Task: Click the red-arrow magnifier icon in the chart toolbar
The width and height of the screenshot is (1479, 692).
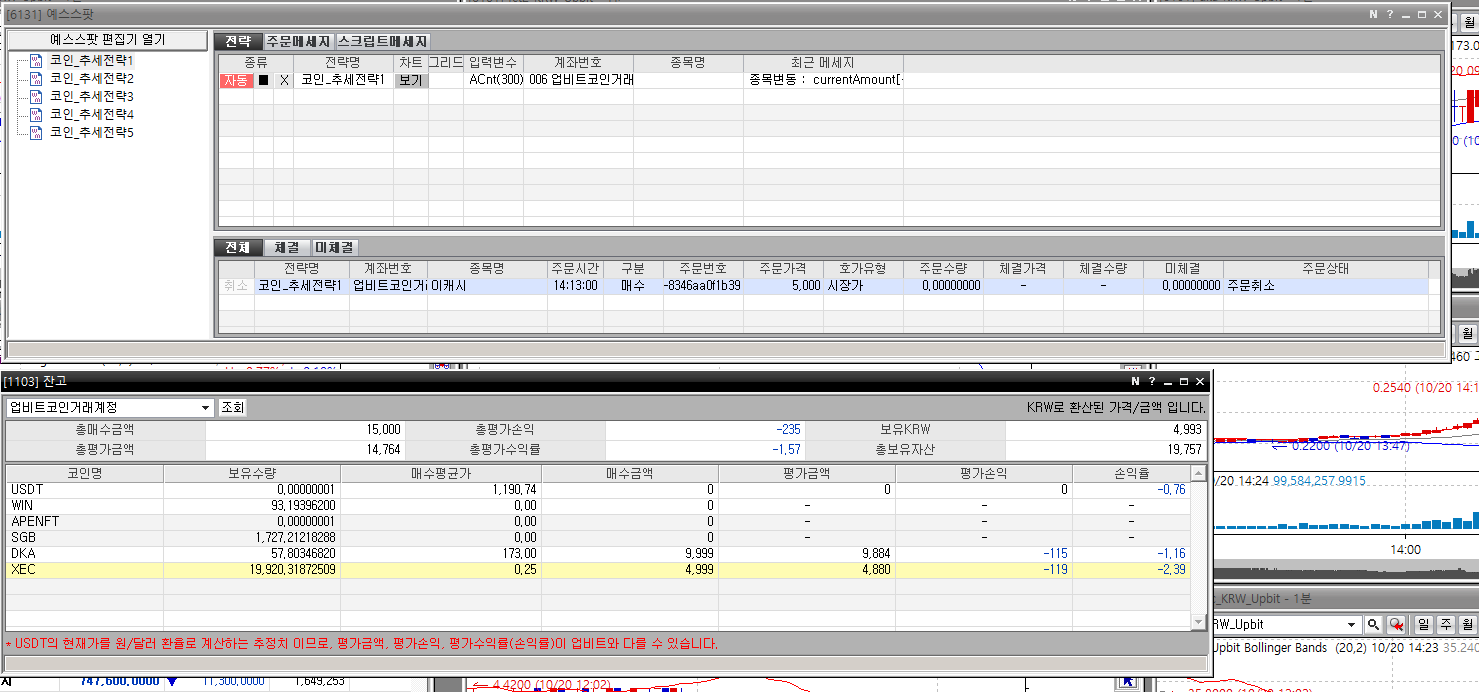Action: pos(1395,624)
